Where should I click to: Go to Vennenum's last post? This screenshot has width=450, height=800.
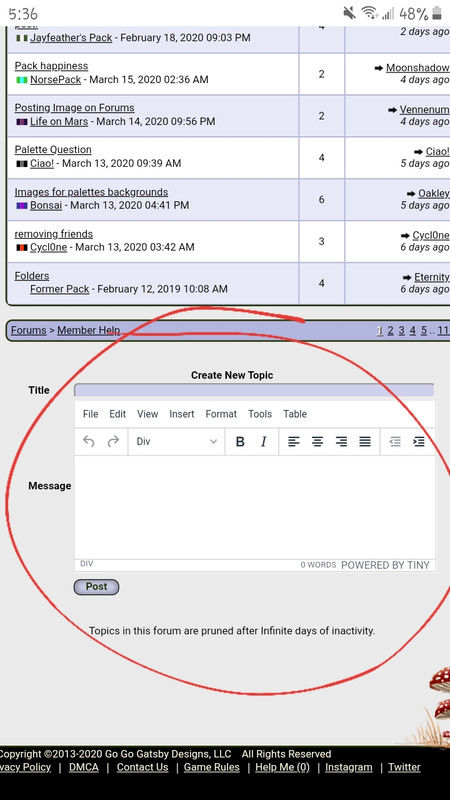pyautogui.click(x=424, y=110)
